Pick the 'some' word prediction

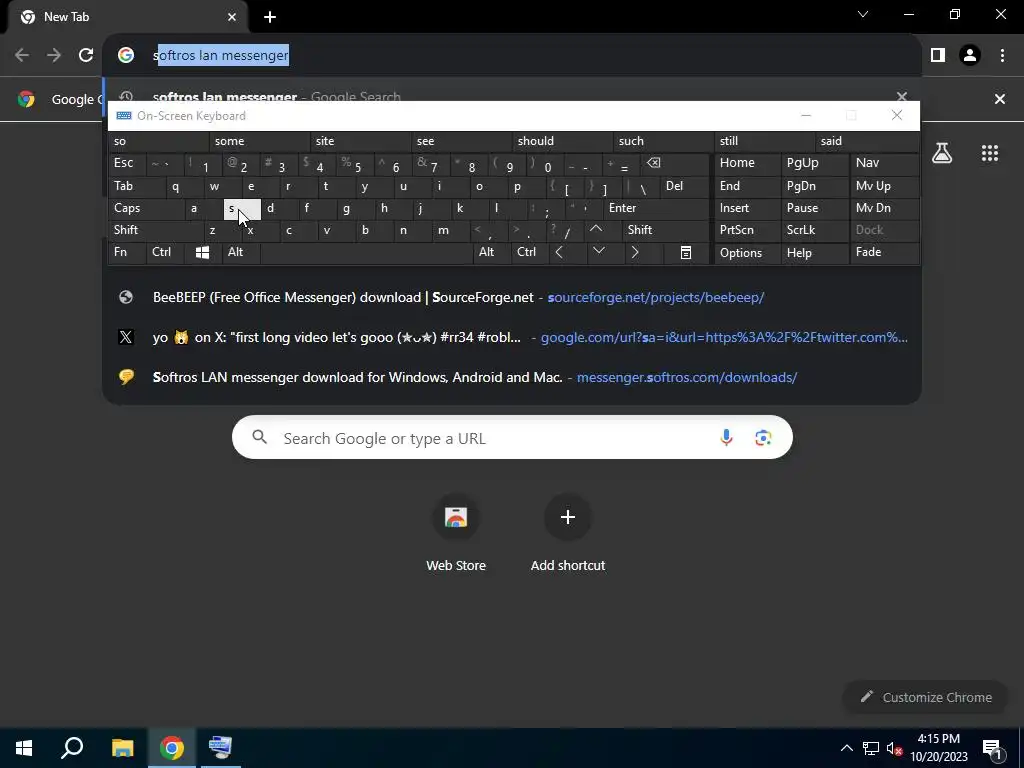[259, 141]
